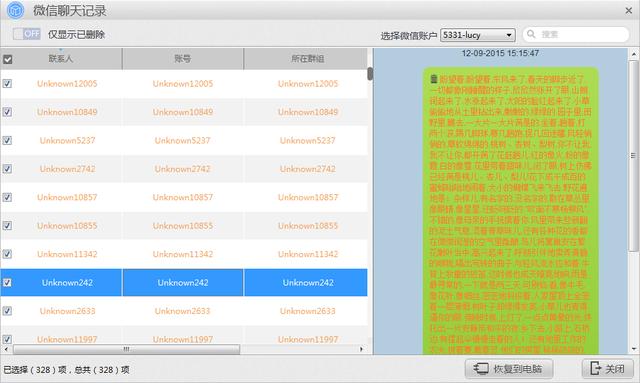Click Unknown242 in the 账号 column

click(x=183, y=283)
